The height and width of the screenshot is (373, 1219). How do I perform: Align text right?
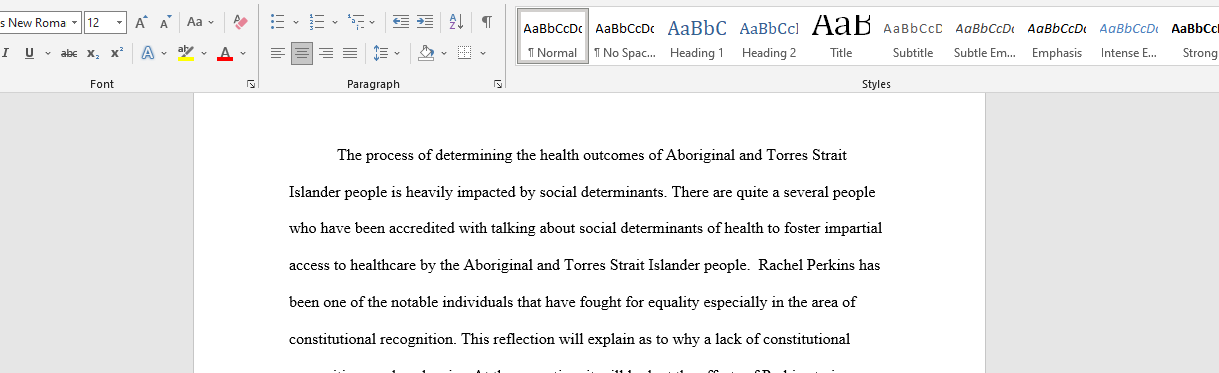point(326,53)
